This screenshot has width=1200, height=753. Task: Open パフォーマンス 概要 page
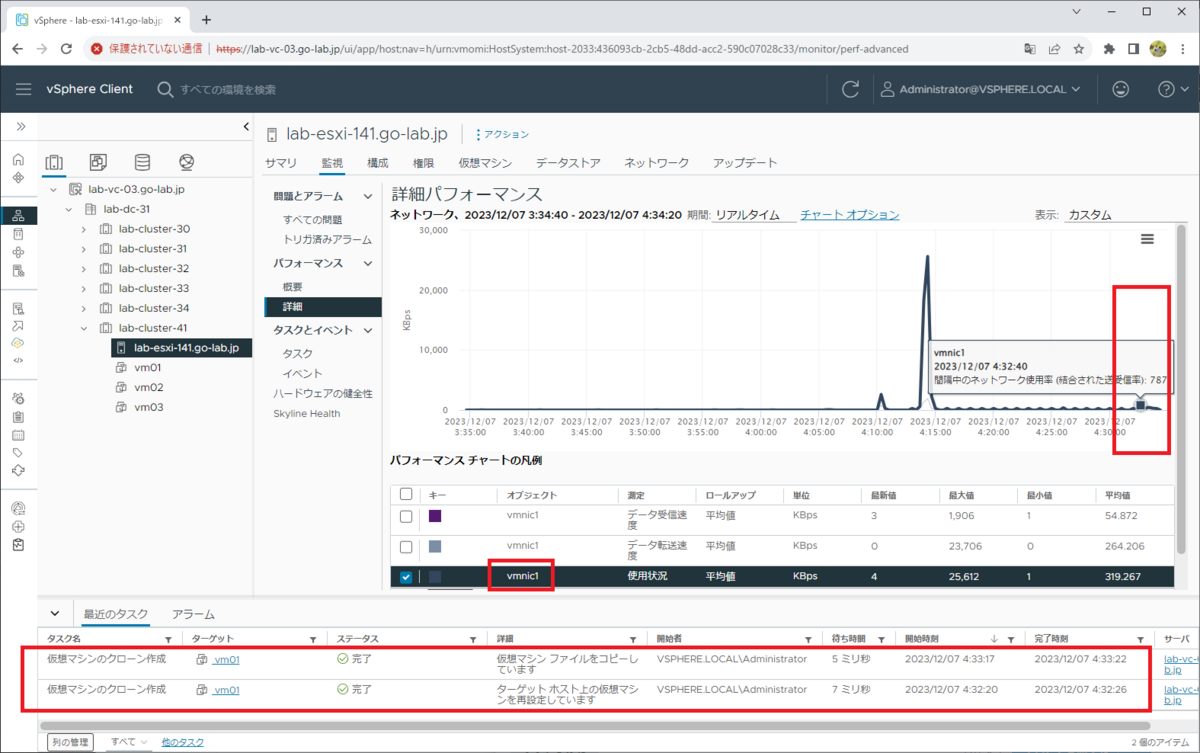tap(292, 287)
